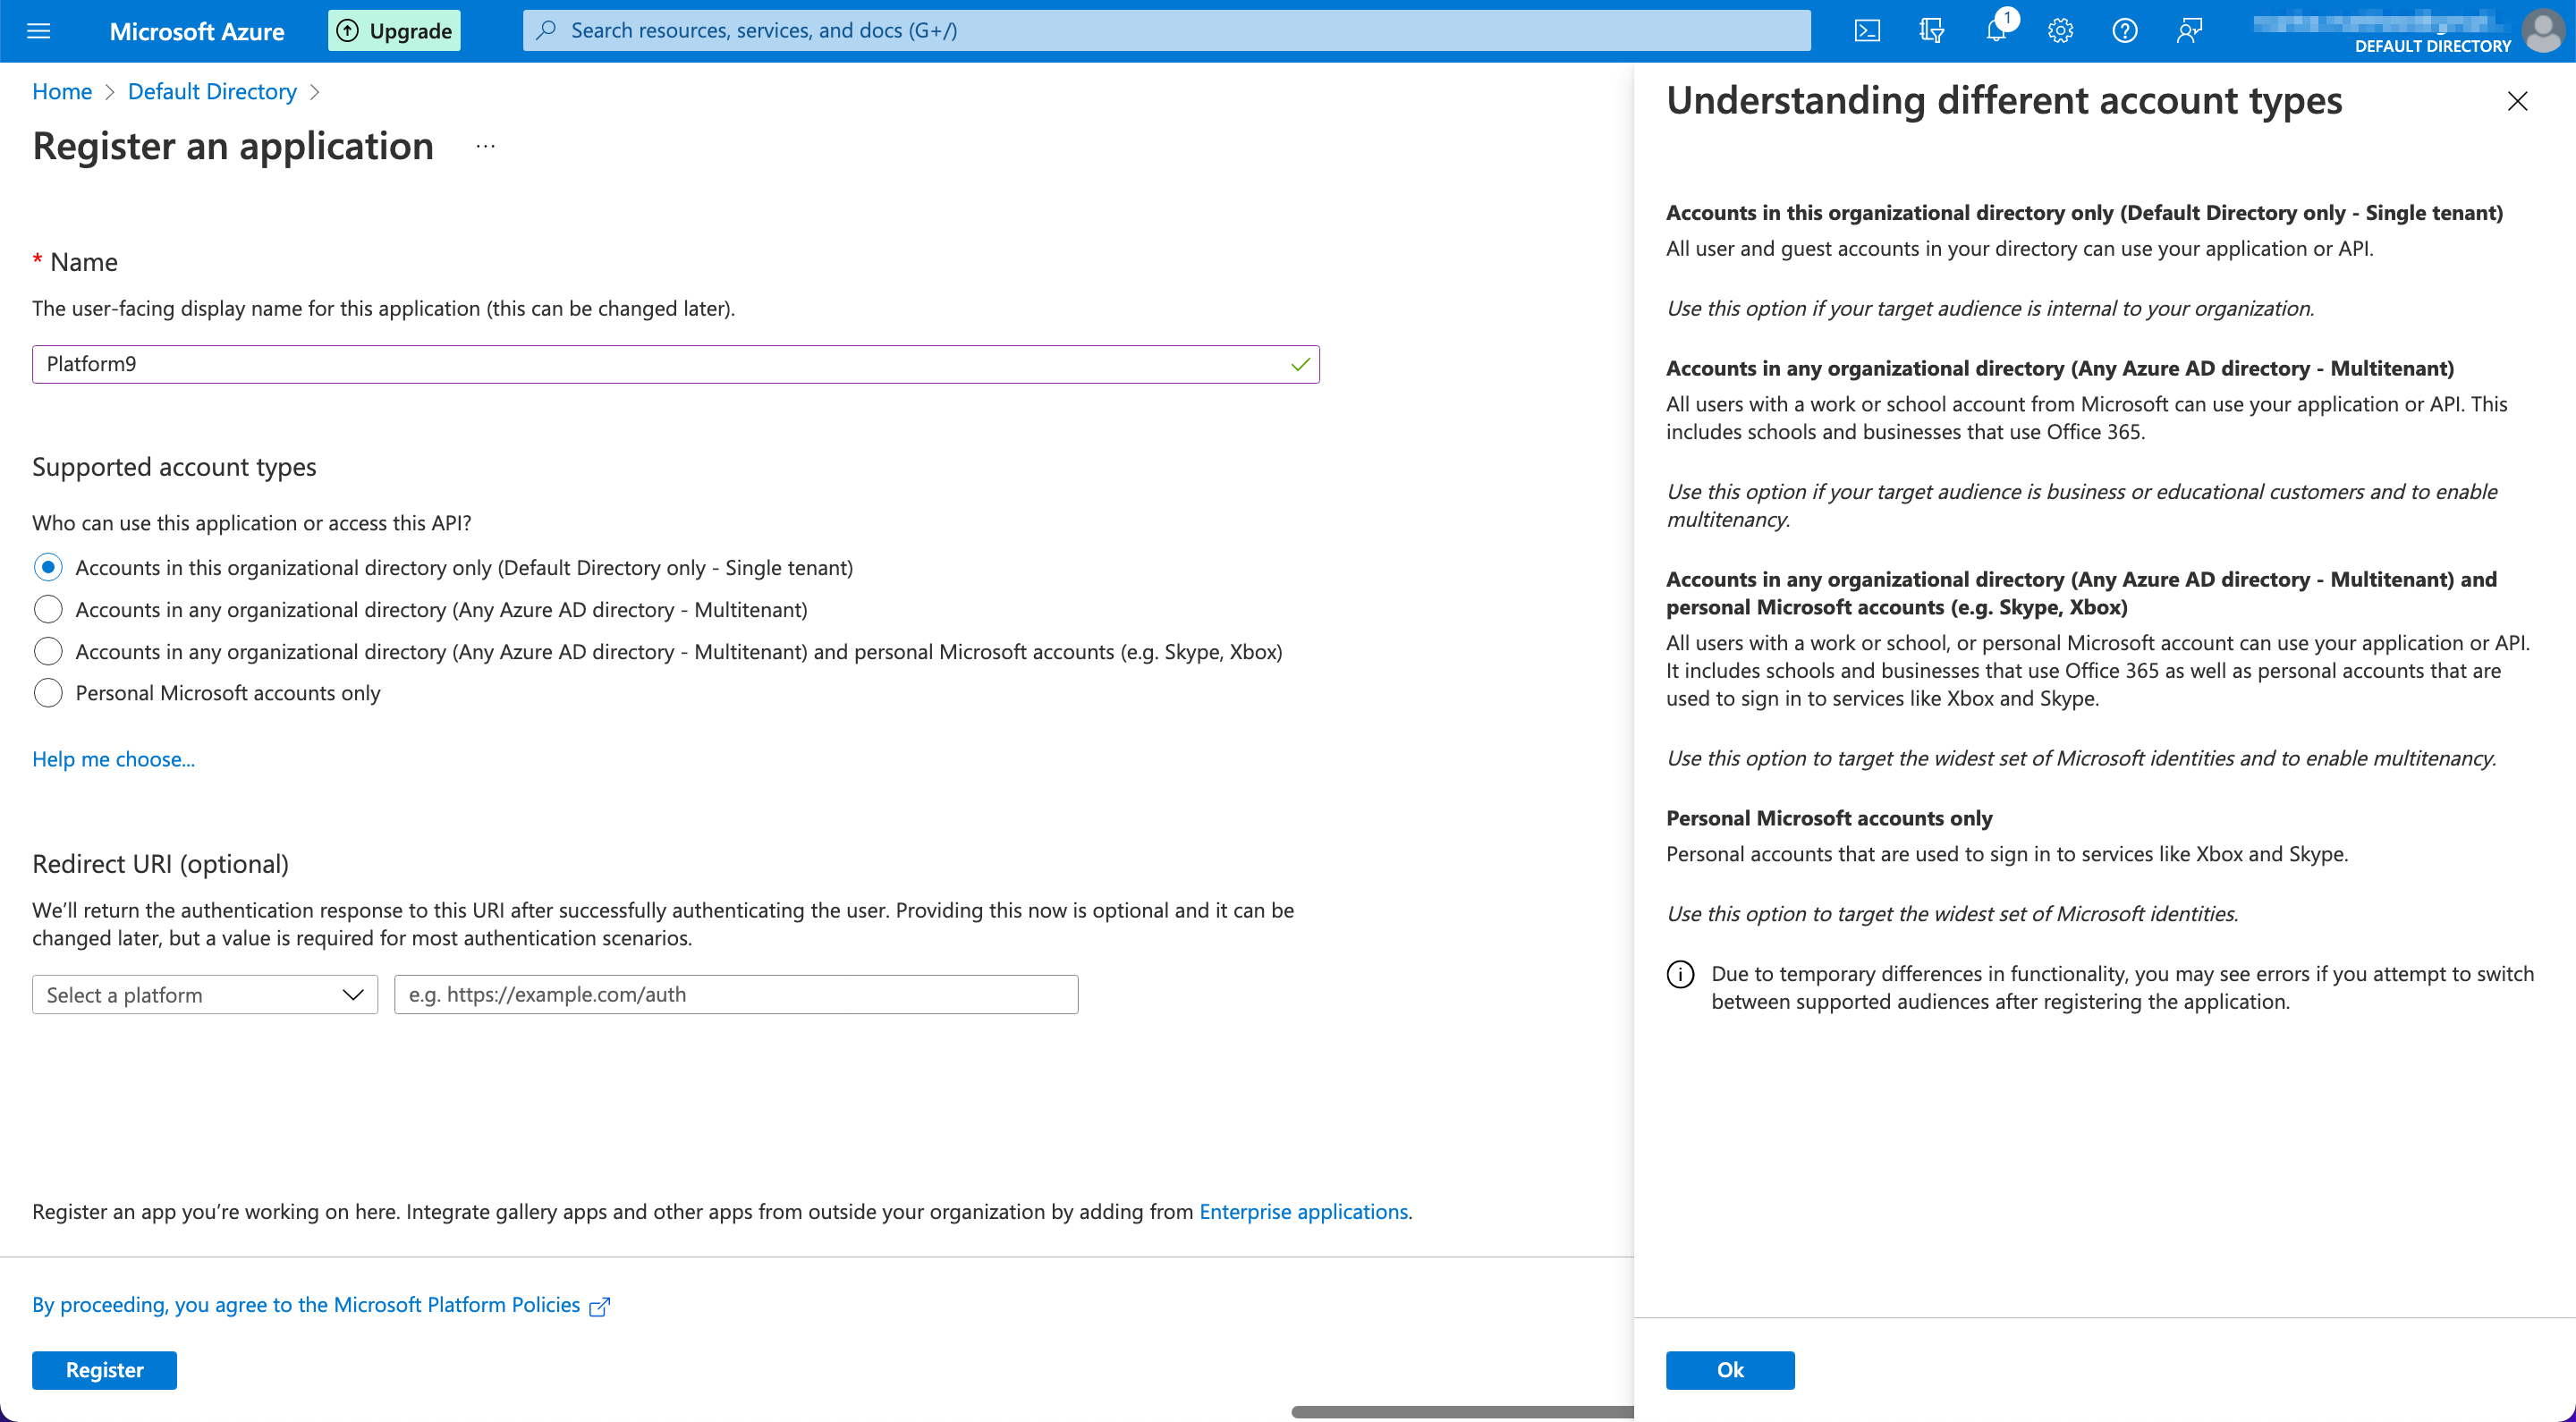This screenshot has width=2576, height=1422.
Task: Select the Single tenant account option
Action: [x=48, y=568]
